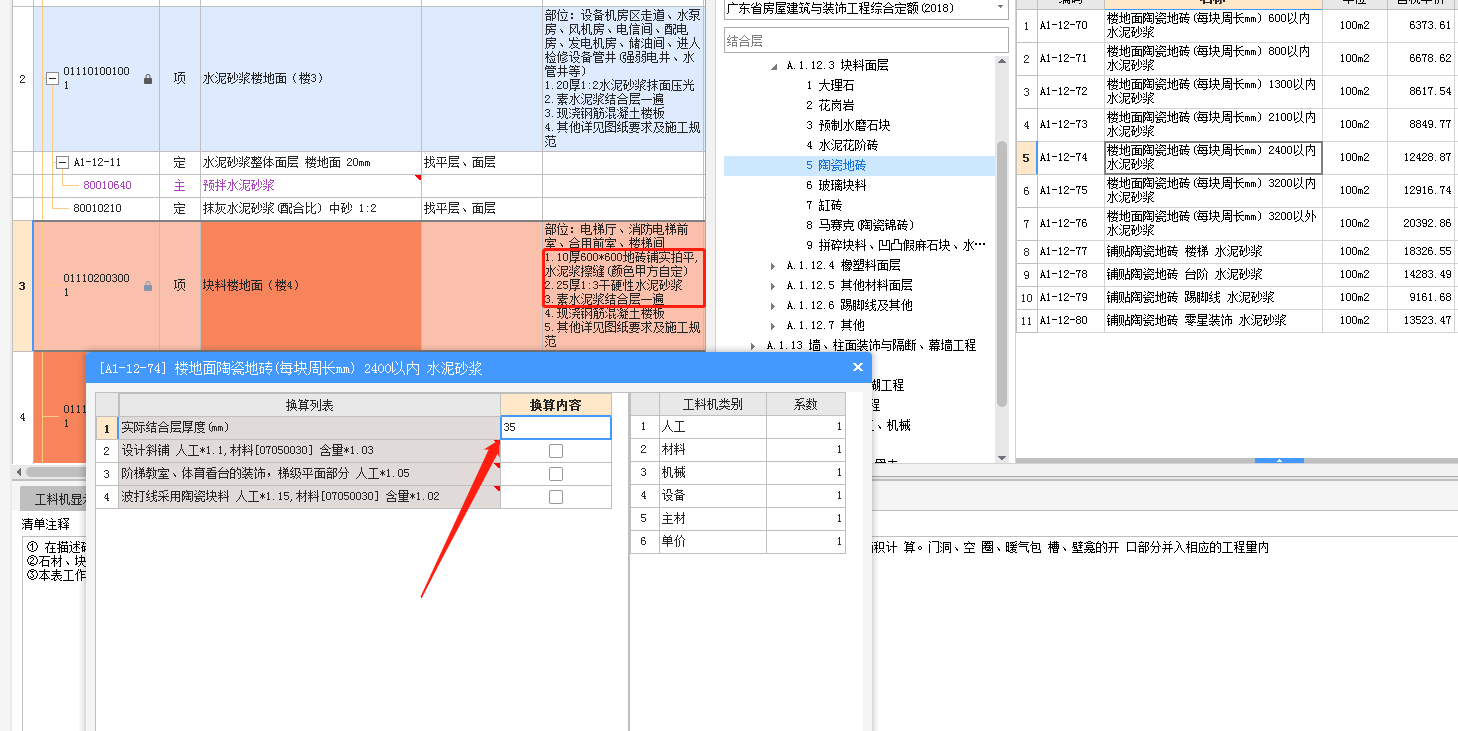Click the quota tree scrollbar up arrow

tap(1002, 63)
